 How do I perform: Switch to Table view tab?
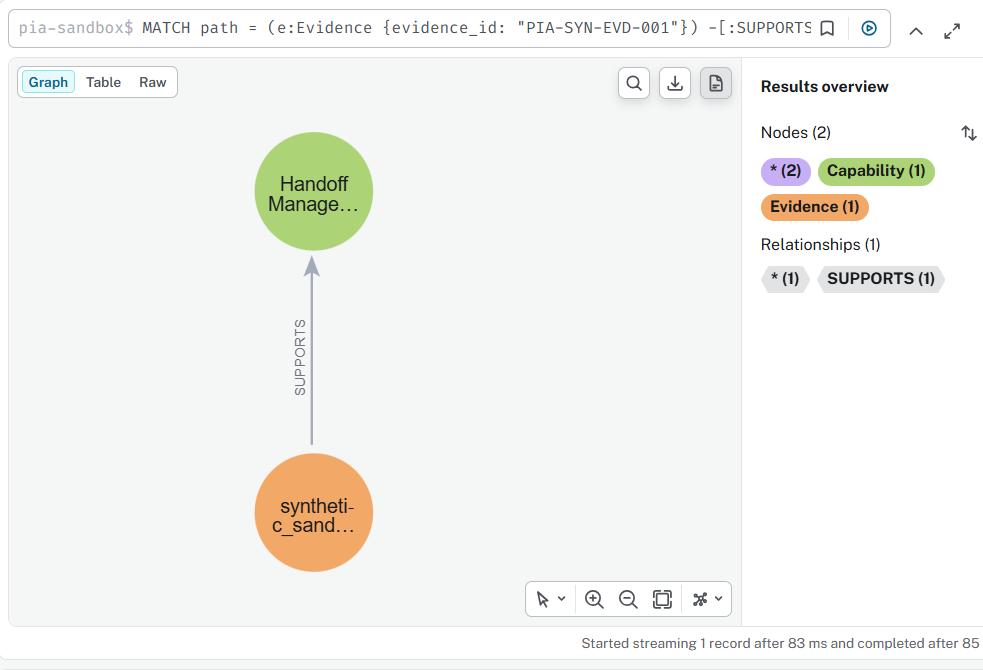103,82
